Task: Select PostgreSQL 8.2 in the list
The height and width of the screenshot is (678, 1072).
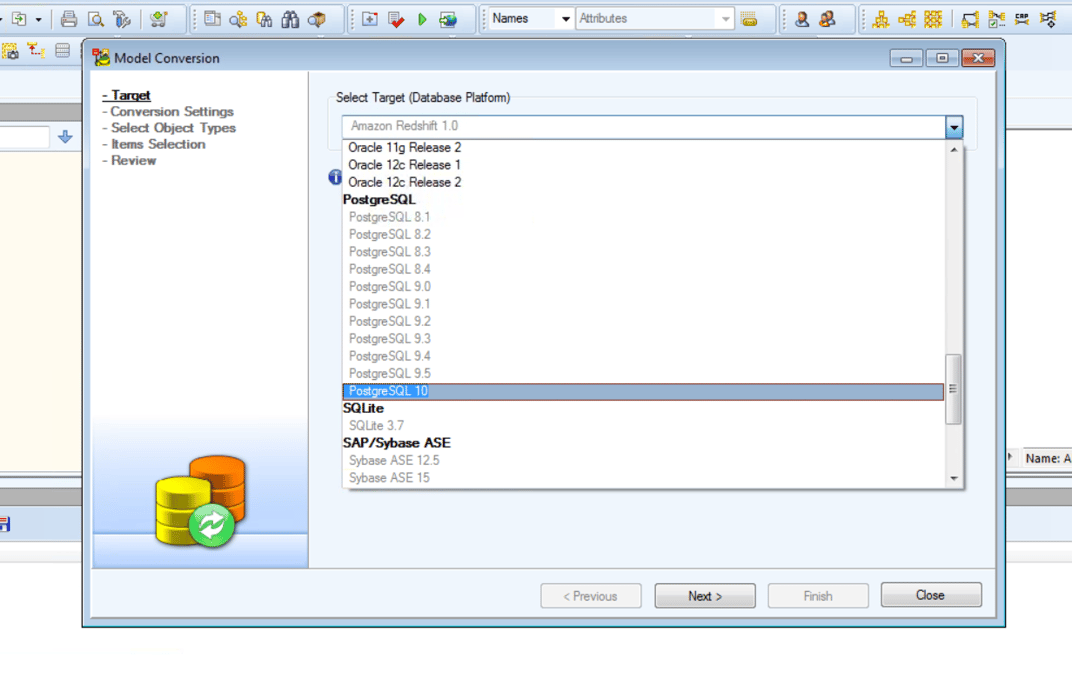Action: point(643,234)
